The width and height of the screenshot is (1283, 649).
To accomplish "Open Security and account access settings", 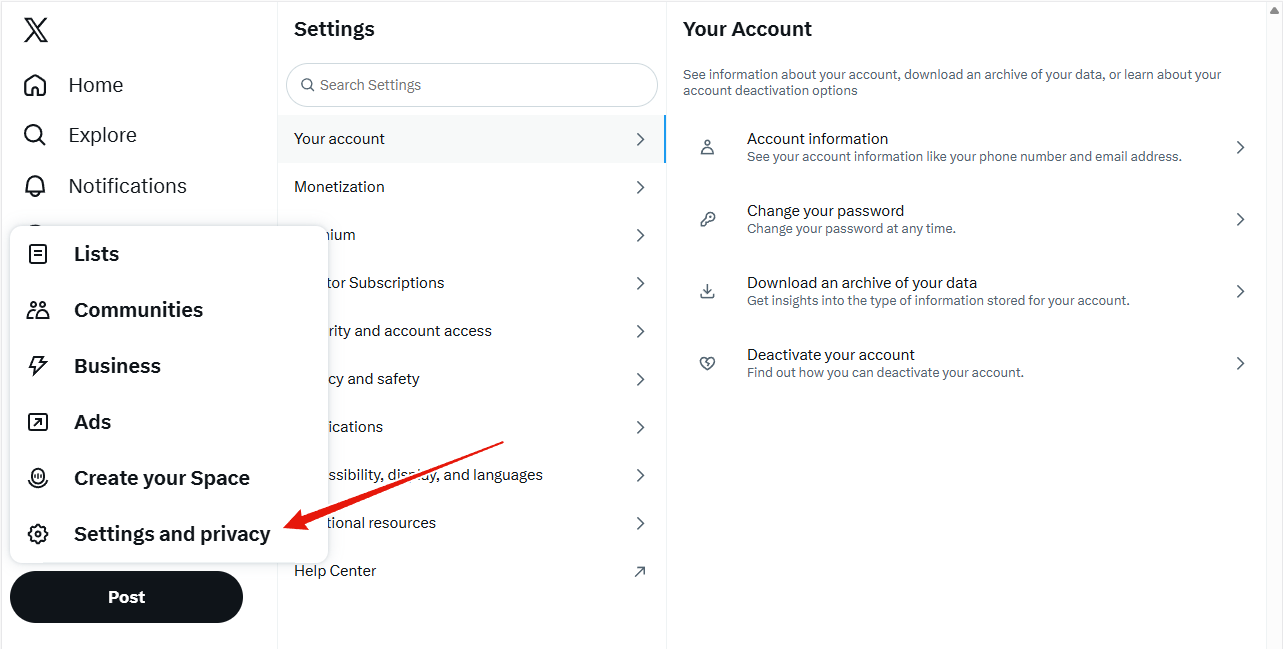I will pyautogui.click(x=471, y=331).
